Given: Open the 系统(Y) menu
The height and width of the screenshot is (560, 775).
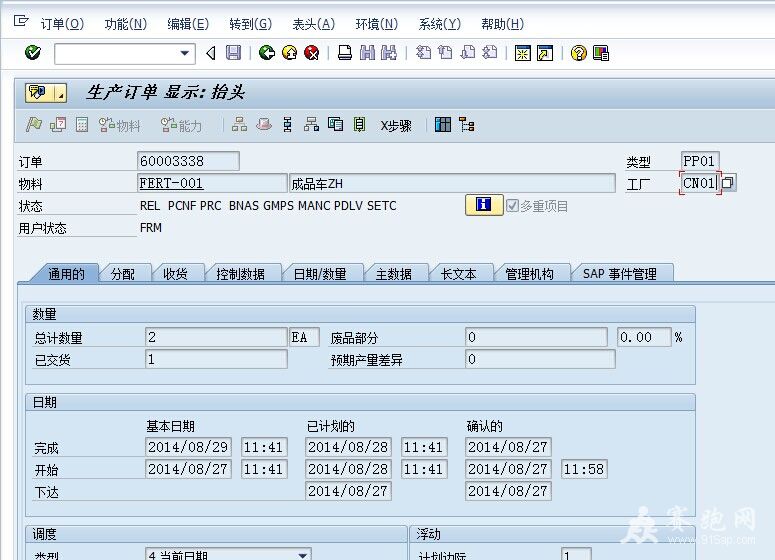Looking at the screenshot, I should coord(439,24).
